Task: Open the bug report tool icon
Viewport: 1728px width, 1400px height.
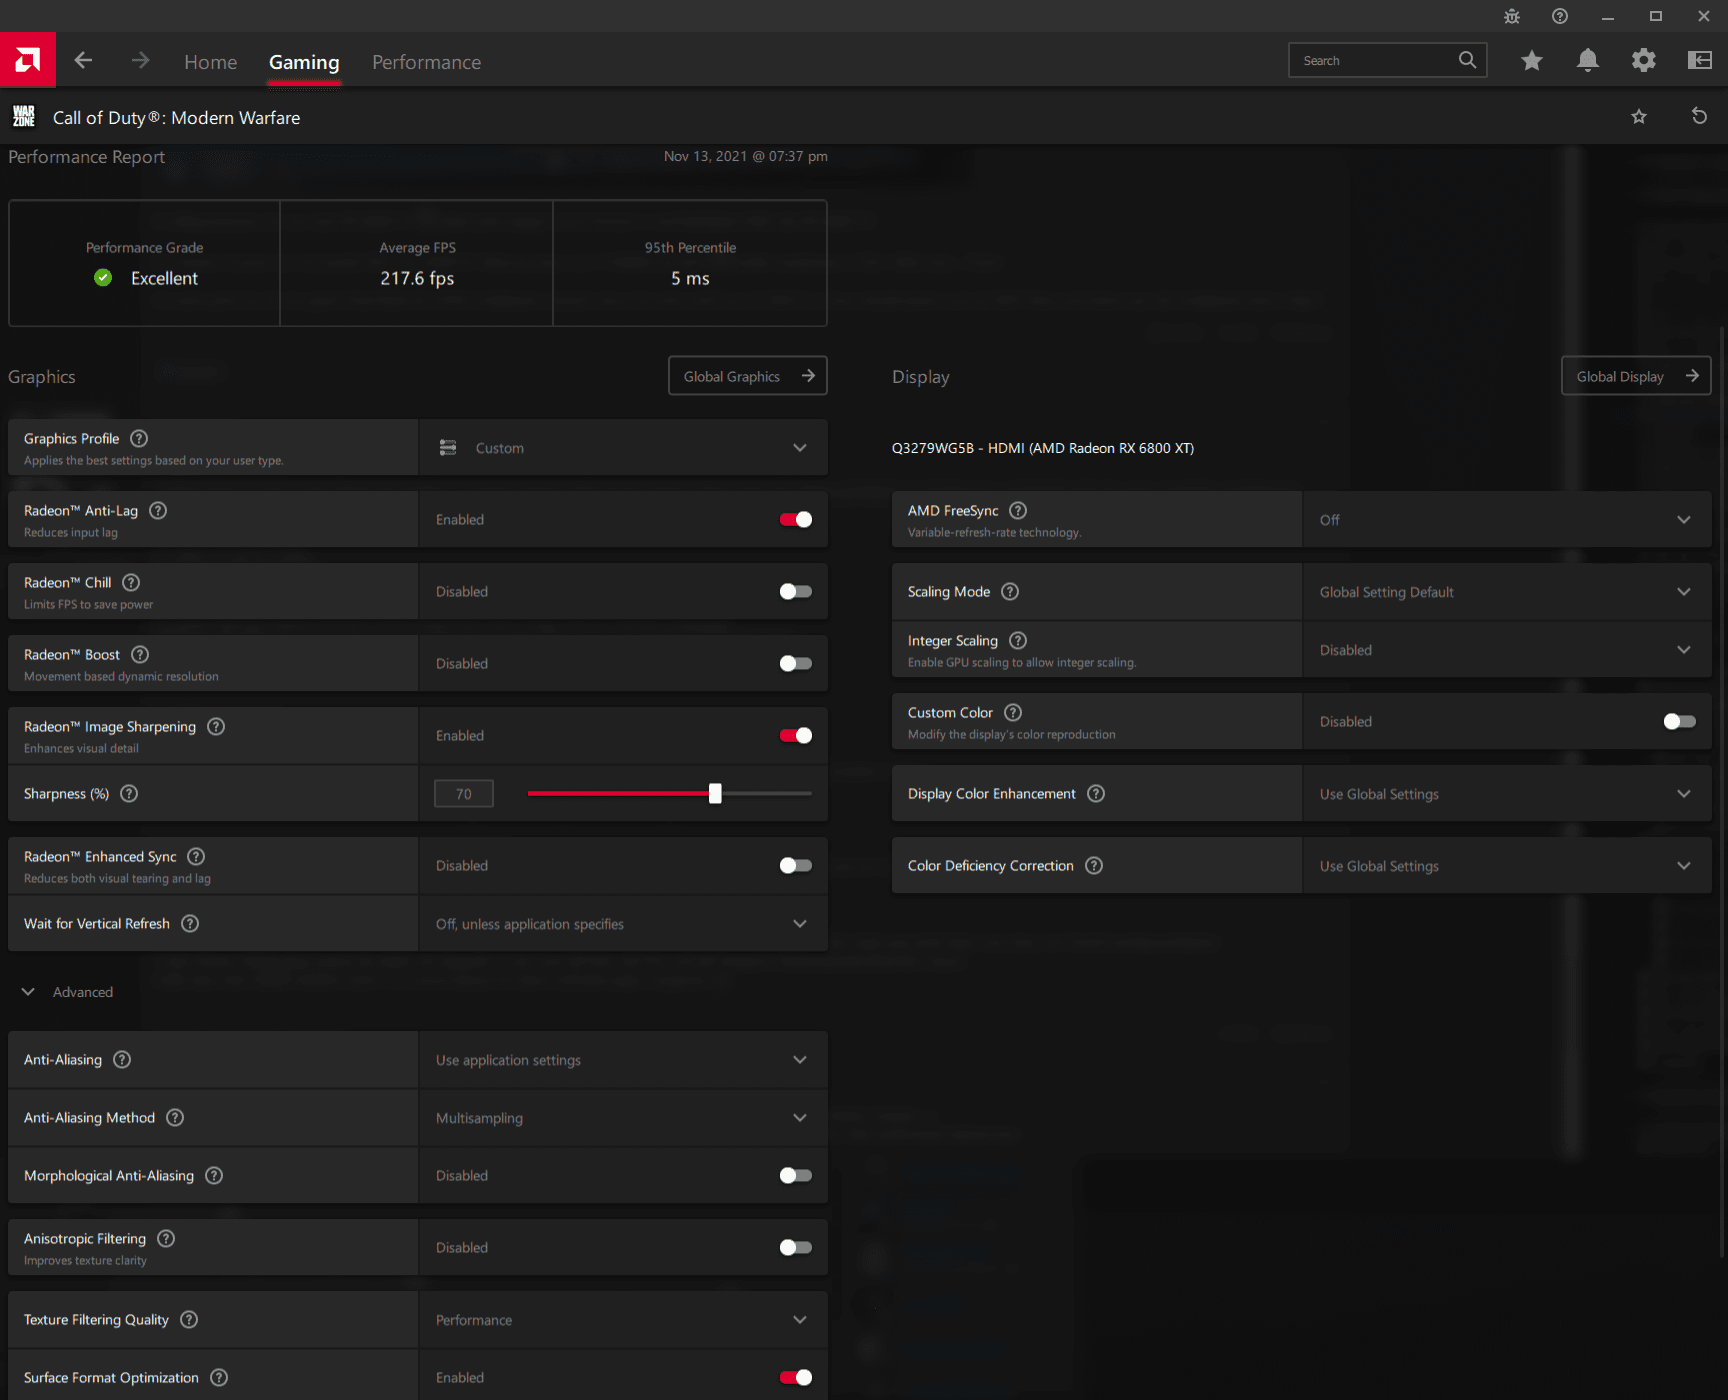Action: pyautogui.click(x=1512, y=16)
